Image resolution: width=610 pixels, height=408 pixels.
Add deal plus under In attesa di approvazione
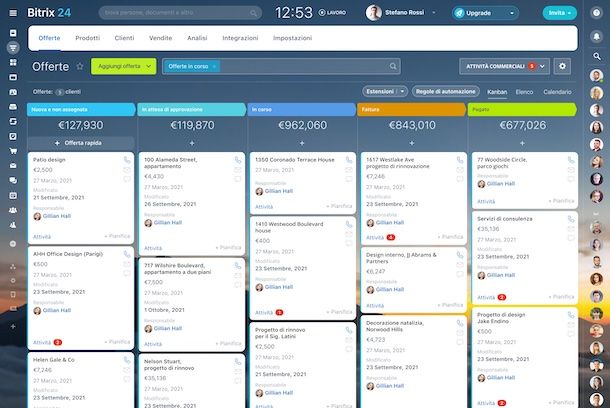[x=192, y=144]
